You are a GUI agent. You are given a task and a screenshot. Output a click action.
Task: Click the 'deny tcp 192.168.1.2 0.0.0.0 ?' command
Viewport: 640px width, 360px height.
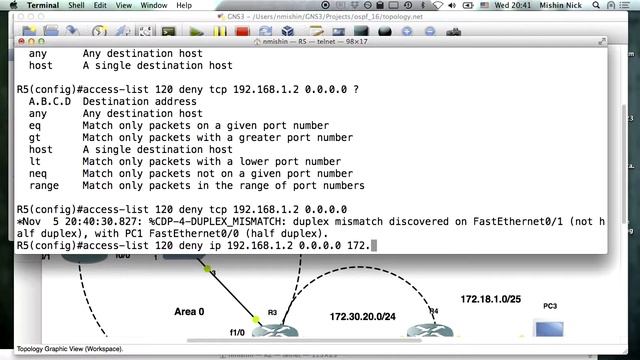[269, 89]
